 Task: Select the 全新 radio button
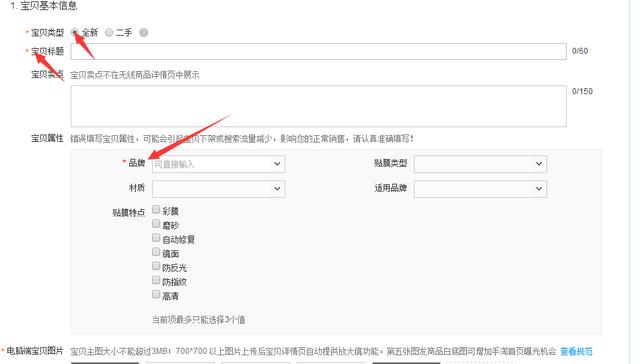click(x=75, y=32)
